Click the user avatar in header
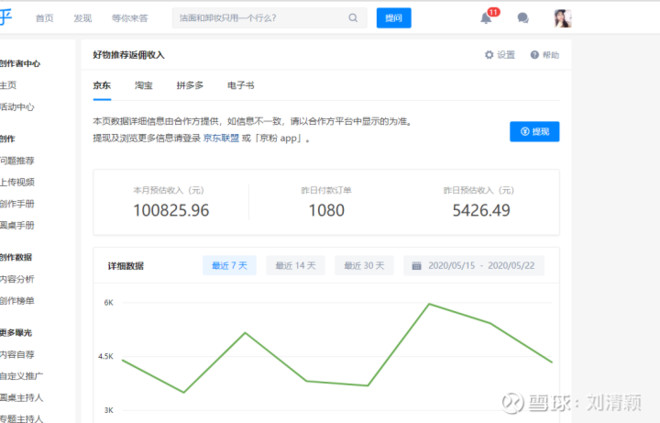660x423 pixels. (x=562, y=18)
